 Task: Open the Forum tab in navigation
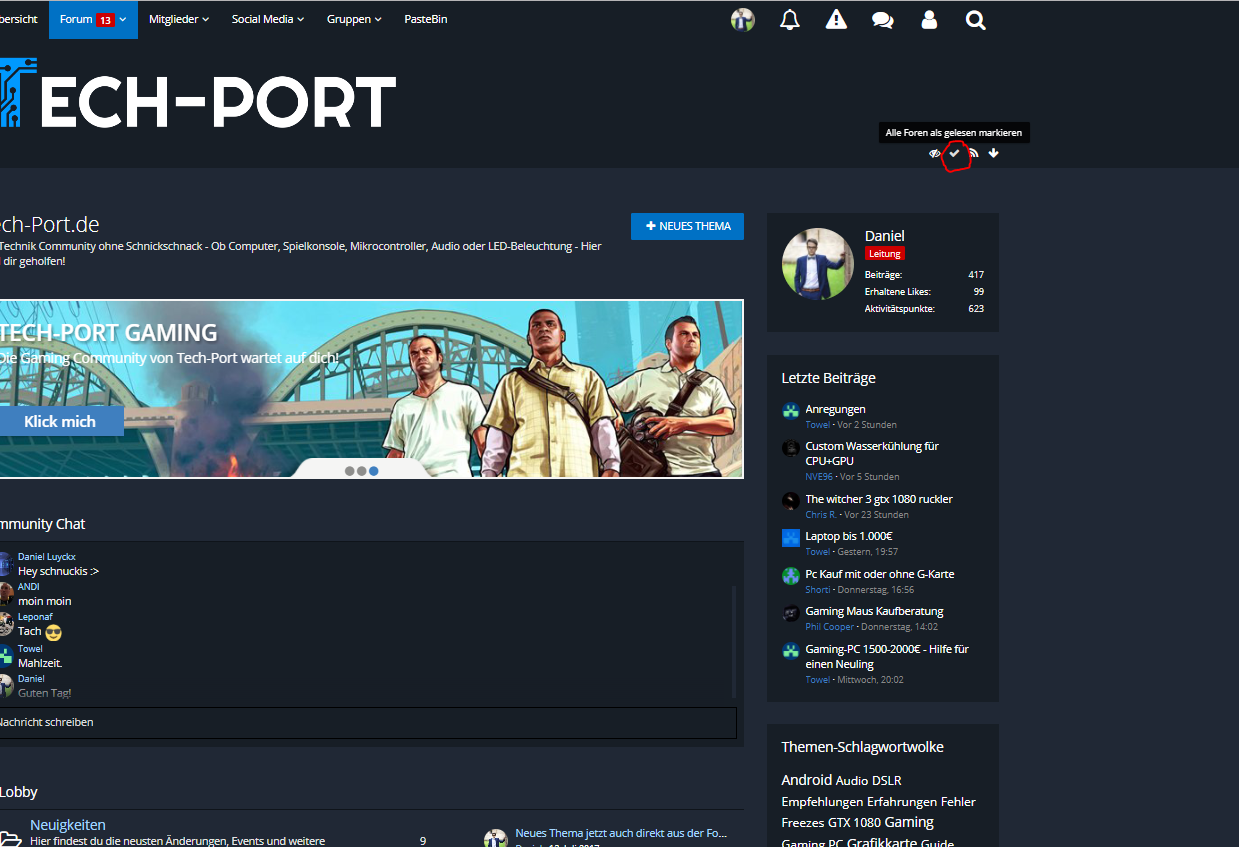tap(92, 19)
